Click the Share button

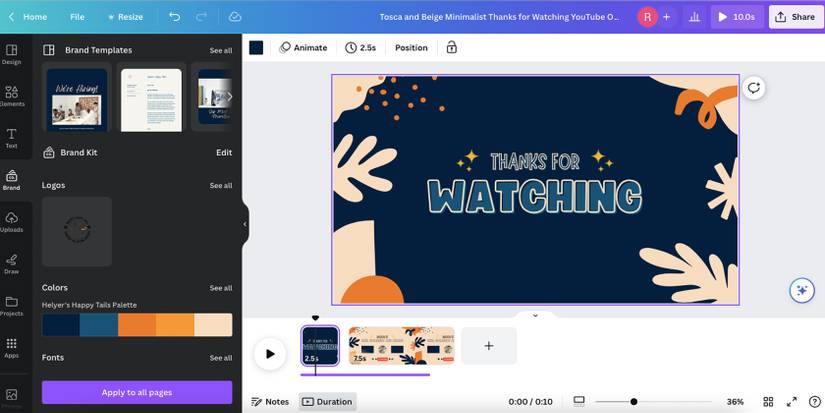coord(796,17)
